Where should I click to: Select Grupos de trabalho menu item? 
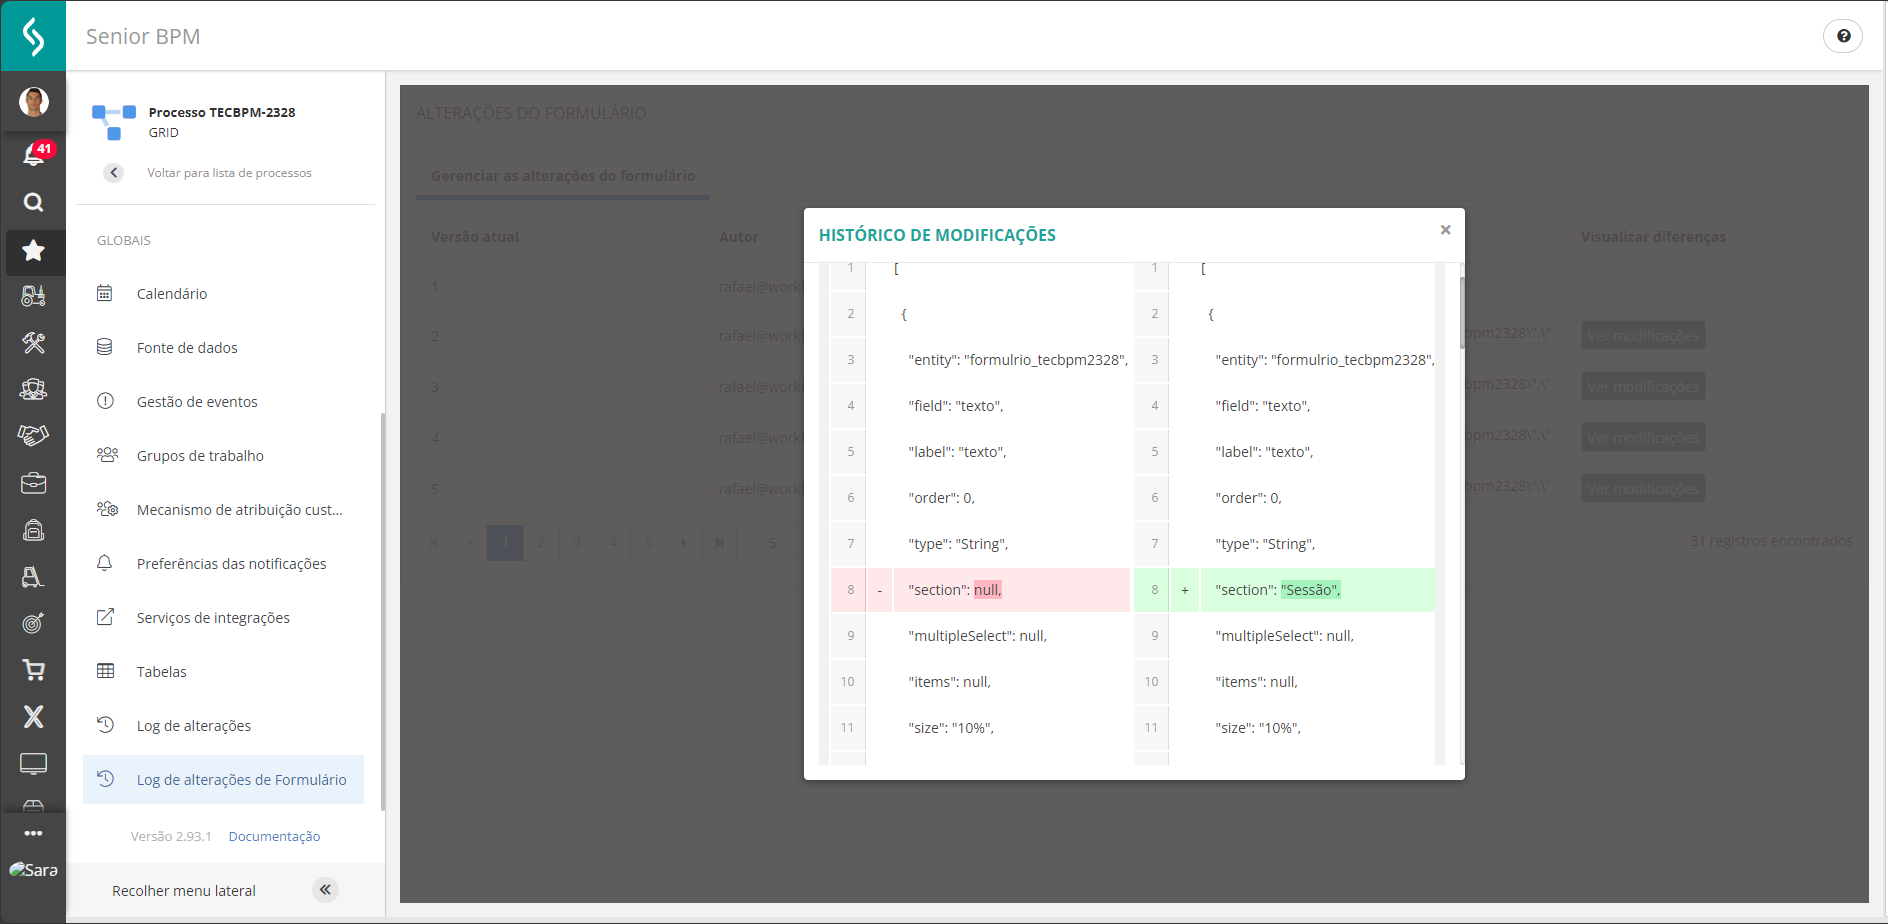click(x=200, y=456)
